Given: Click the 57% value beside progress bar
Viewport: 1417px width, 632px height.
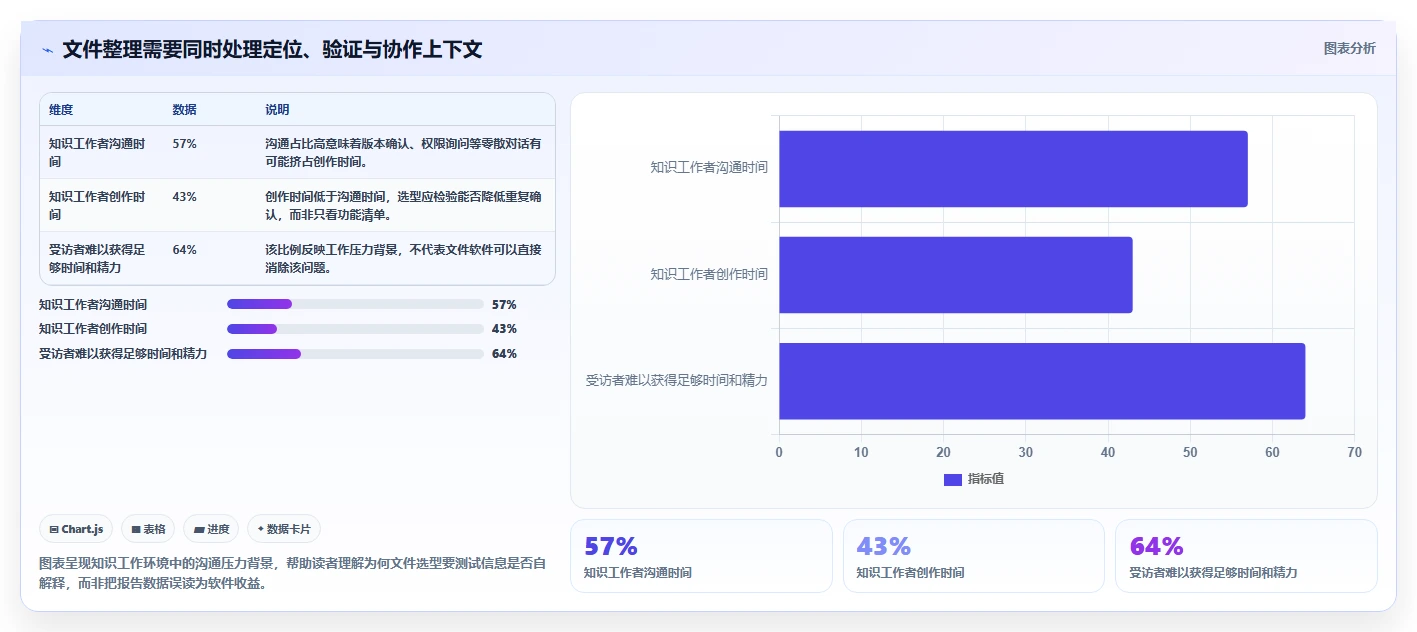Looking at the screenshot, I should pyautogui.click(x=504, y=304).
